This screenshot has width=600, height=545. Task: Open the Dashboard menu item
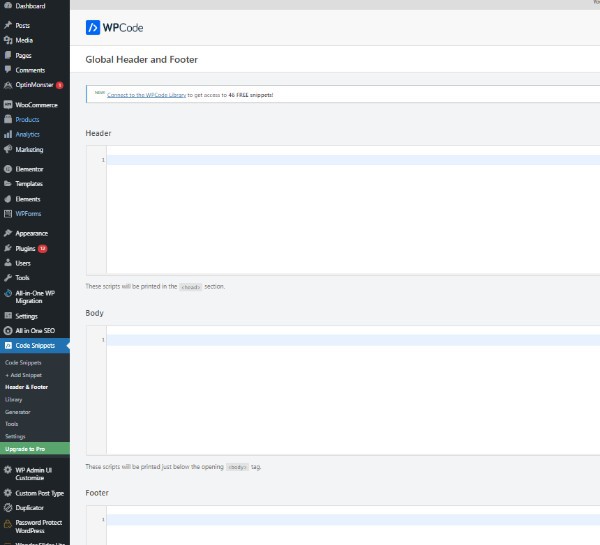[x=30, y=6]
